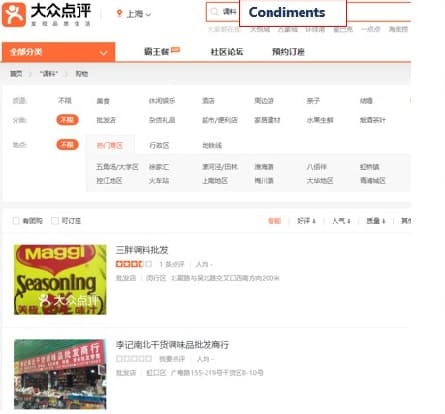Click the 大众点评 orange logo icon
Viewport: 445px width, 414px height.
pos(14,15)
